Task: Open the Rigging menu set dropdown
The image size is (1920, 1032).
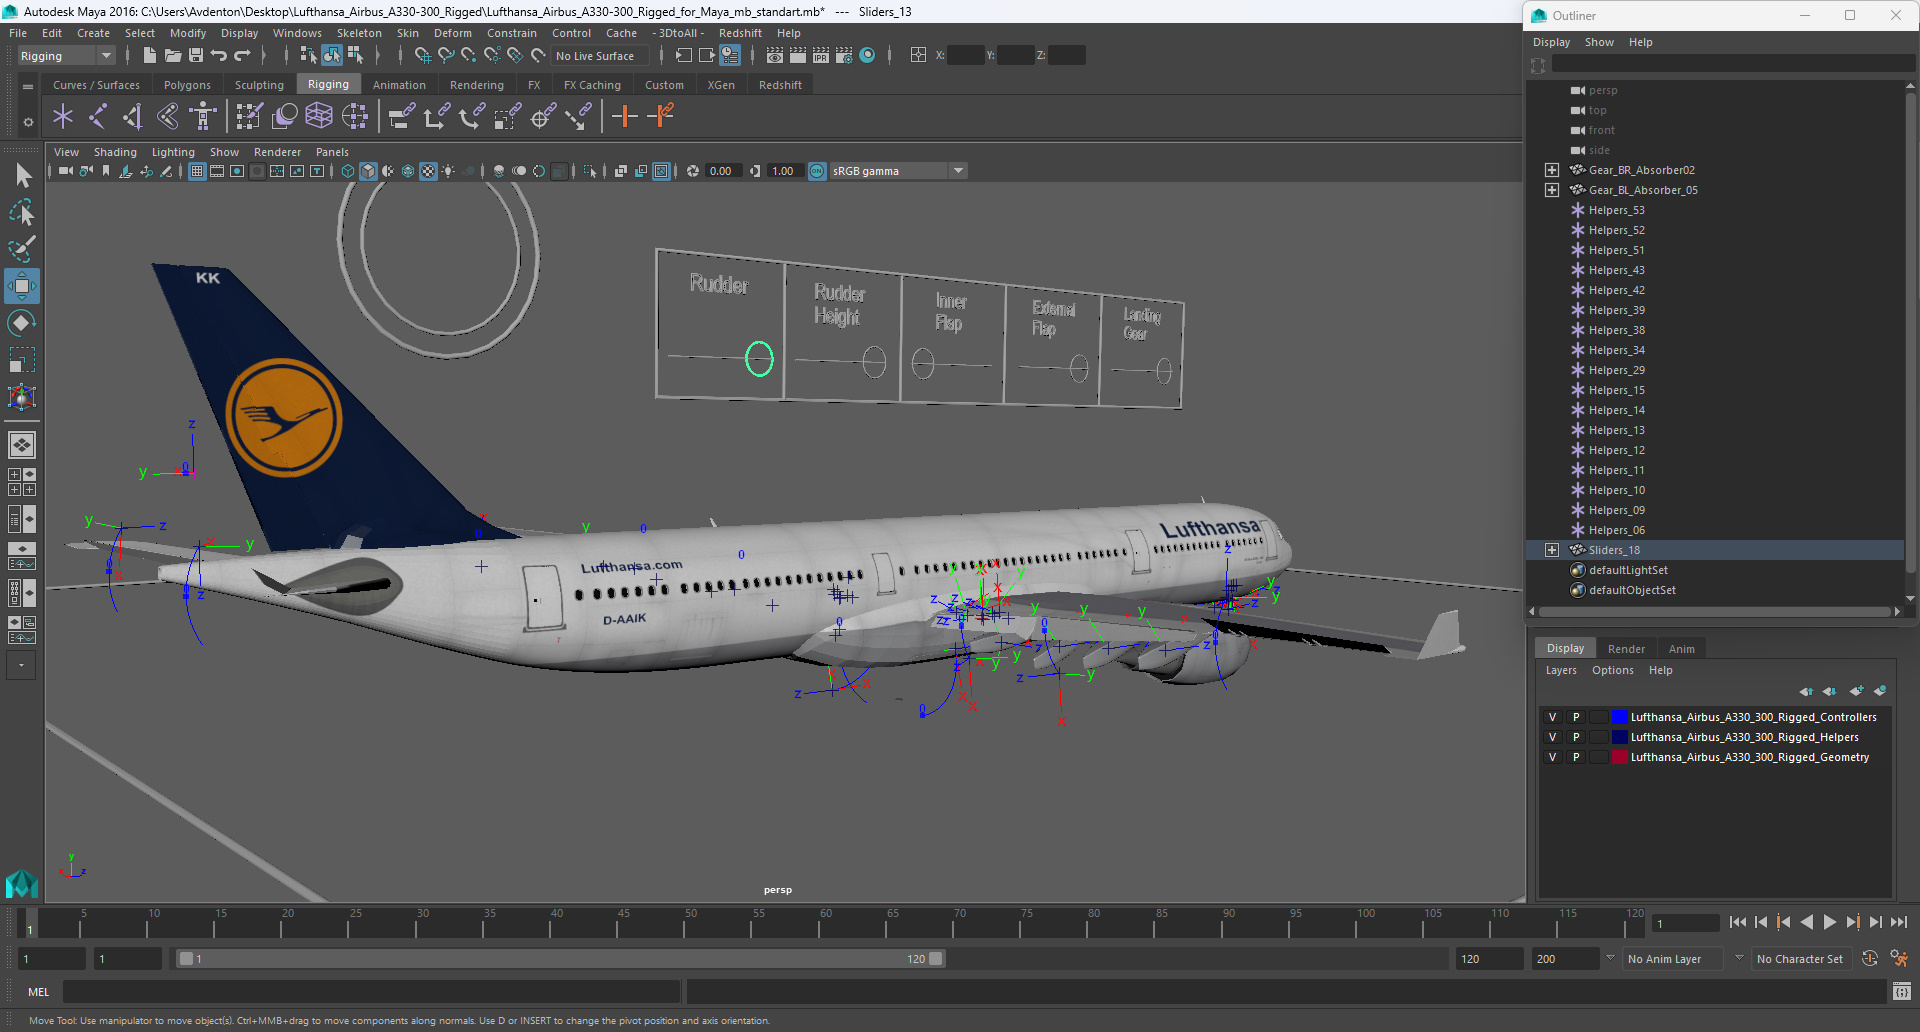Action: (x=66, y=56)
